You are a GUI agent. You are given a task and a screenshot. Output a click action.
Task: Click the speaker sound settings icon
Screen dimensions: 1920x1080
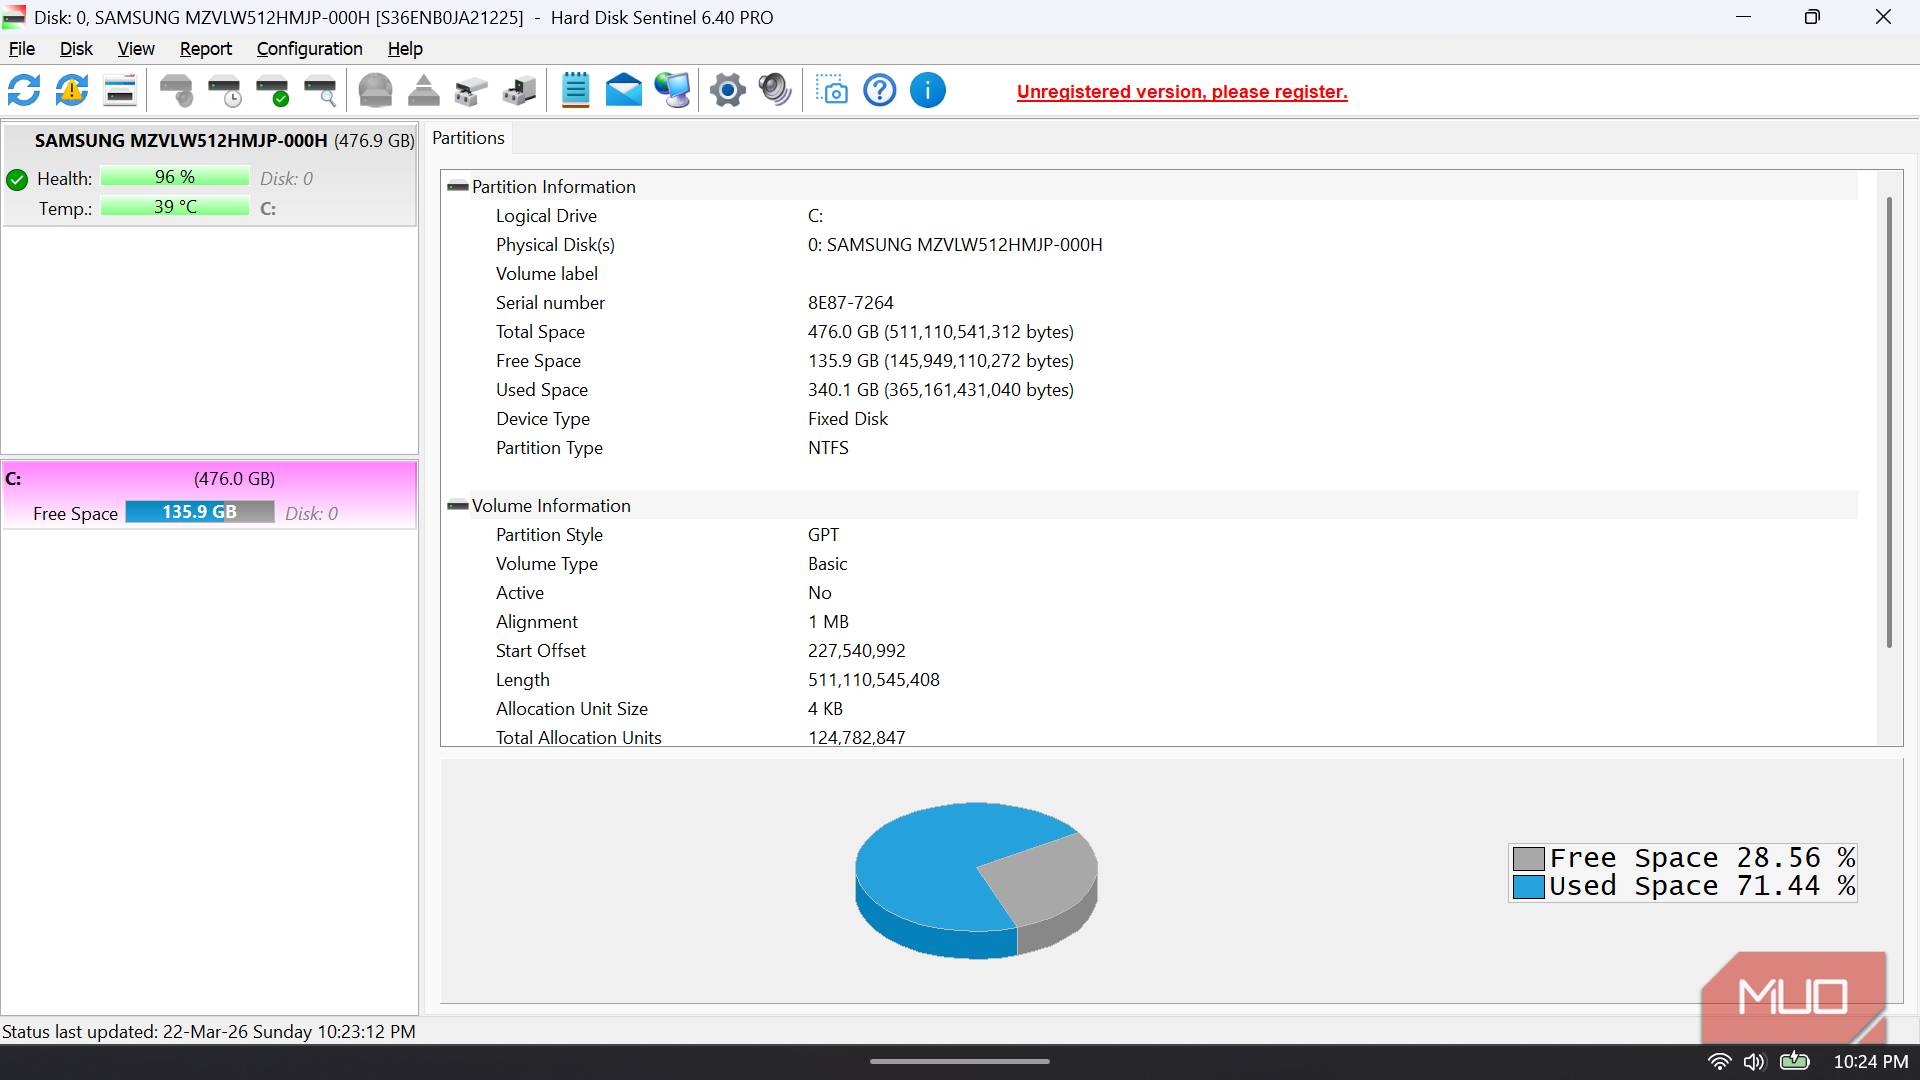[x=775, y=91]
